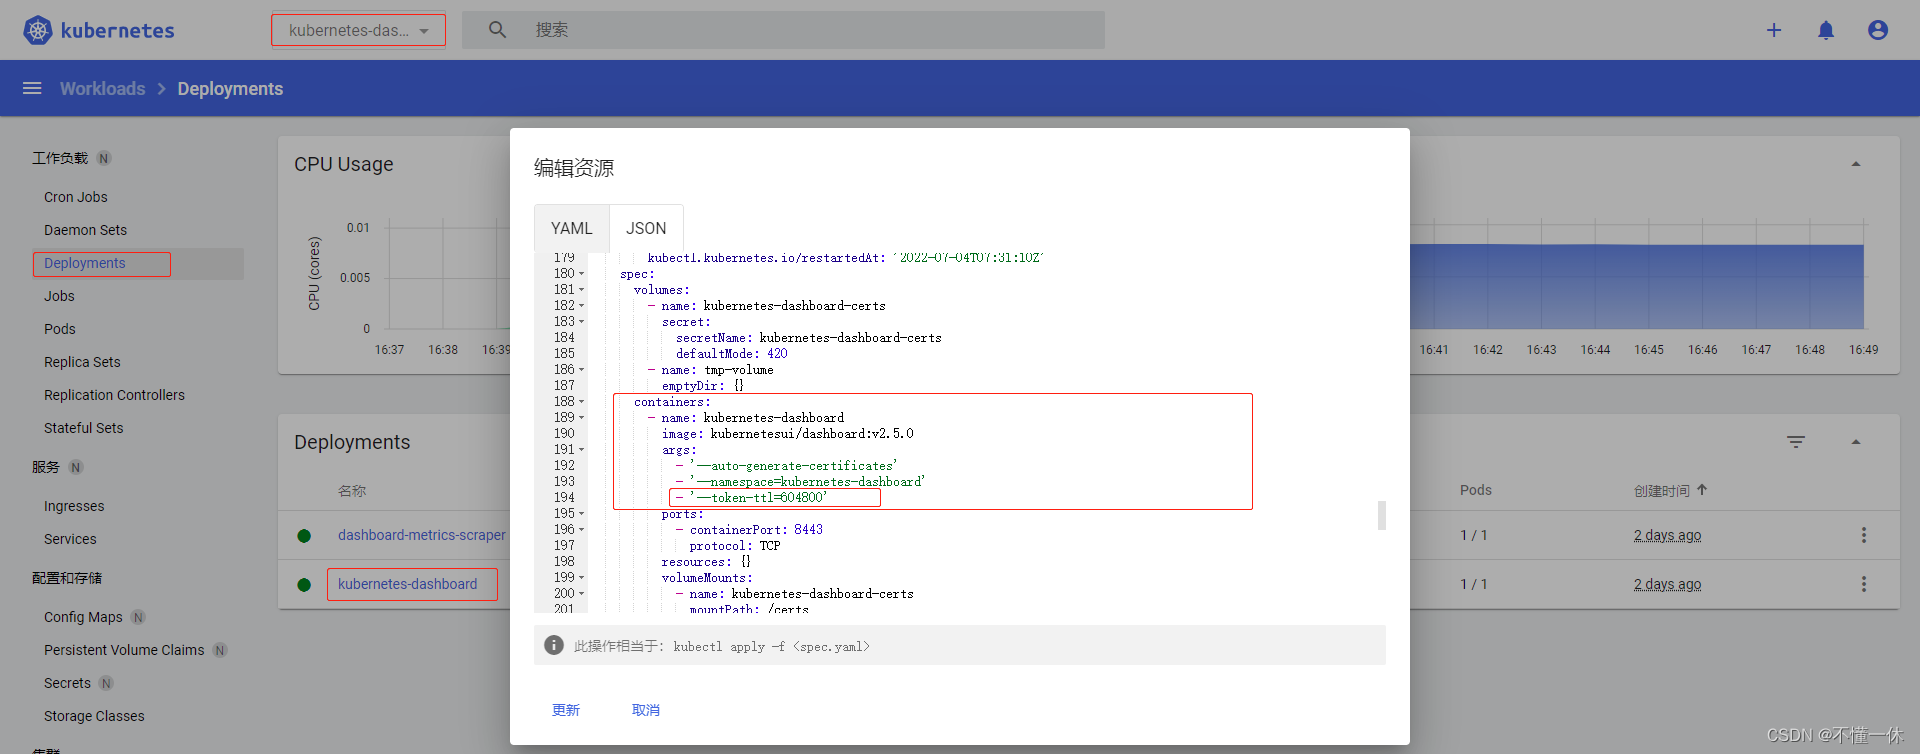The width and height of the screenshot is (1920, 754).
Task: Collapse the args fold arrow line 191
Action: (x=581, y=450)
